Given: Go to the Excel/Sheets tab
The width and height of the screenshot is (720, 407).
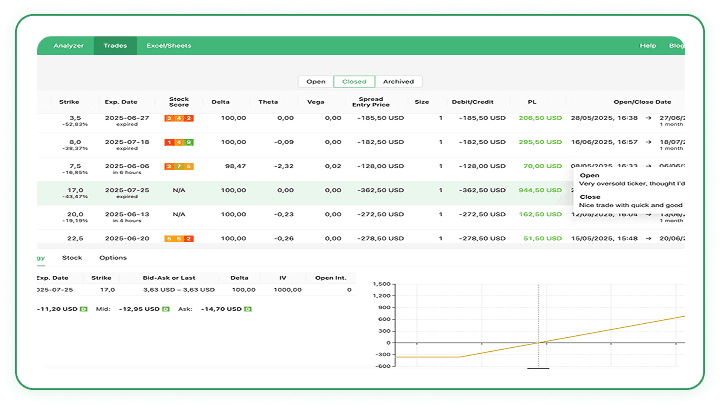Looking at the screenshot, I should point(169,45).
